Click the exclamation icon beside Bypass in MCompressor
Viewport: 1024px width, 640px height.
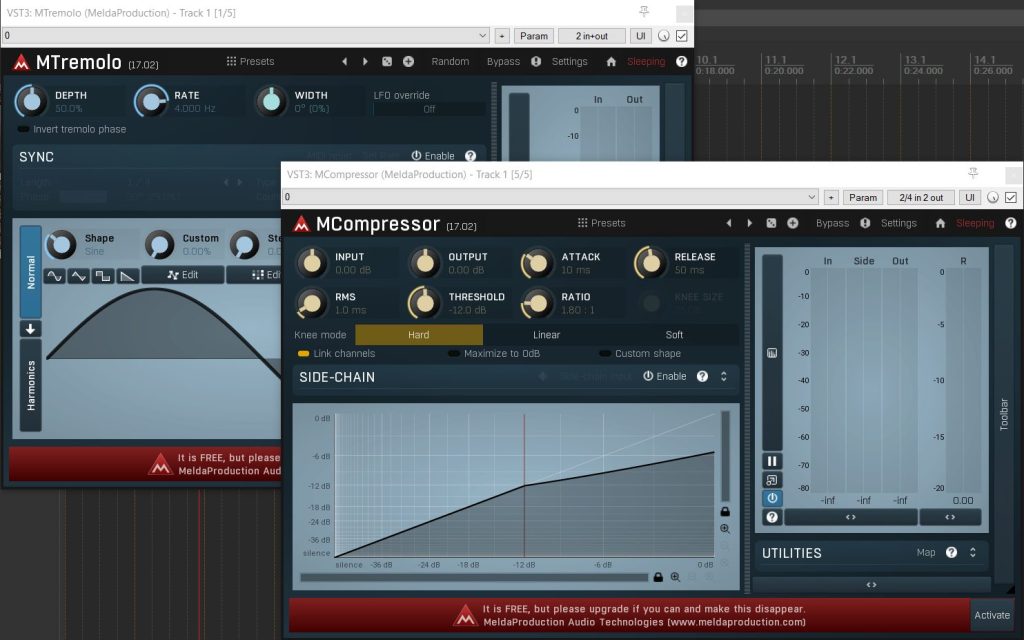pos(865,223)
